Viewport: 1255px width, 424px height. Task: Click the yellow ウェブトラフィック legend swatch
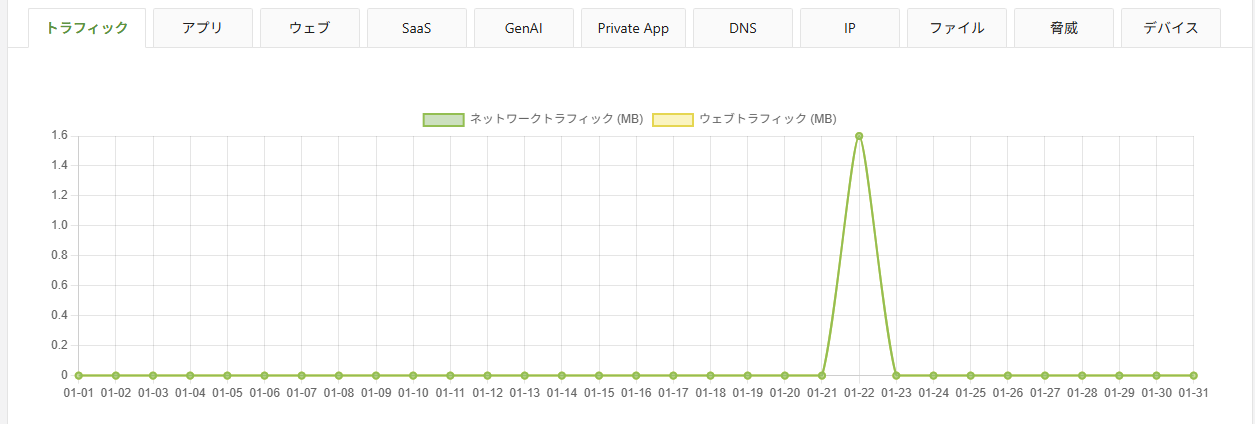(672, 119)
